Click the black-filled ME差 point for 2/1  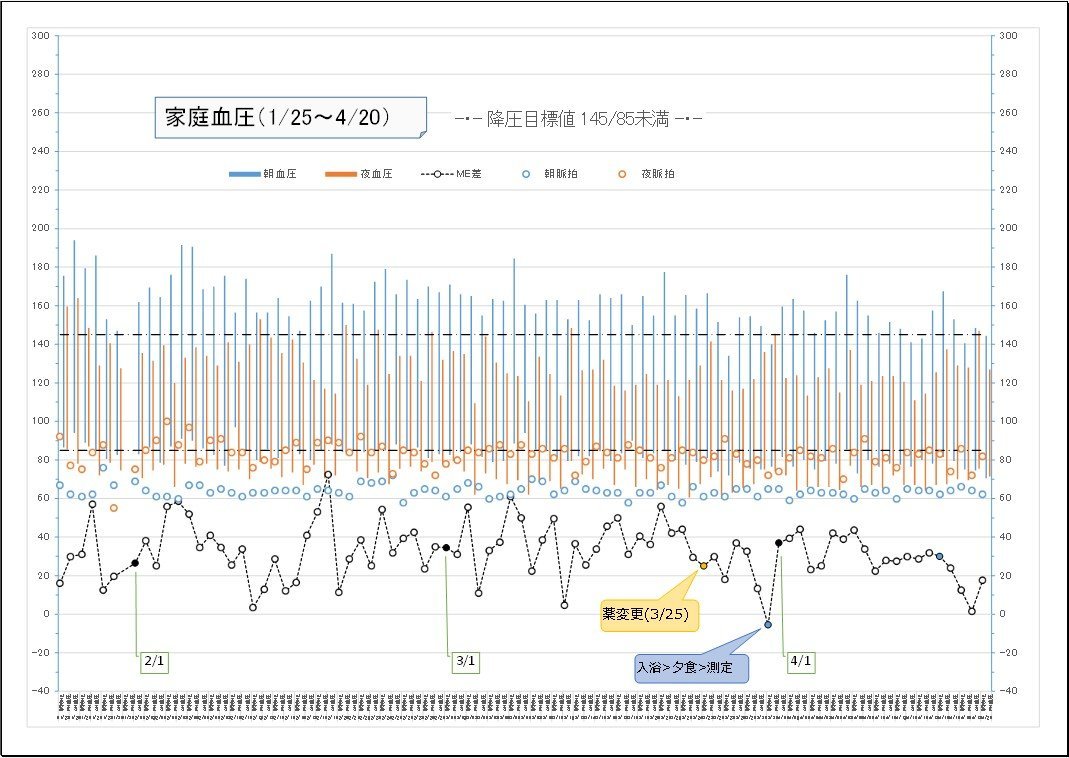pos(135,563)
